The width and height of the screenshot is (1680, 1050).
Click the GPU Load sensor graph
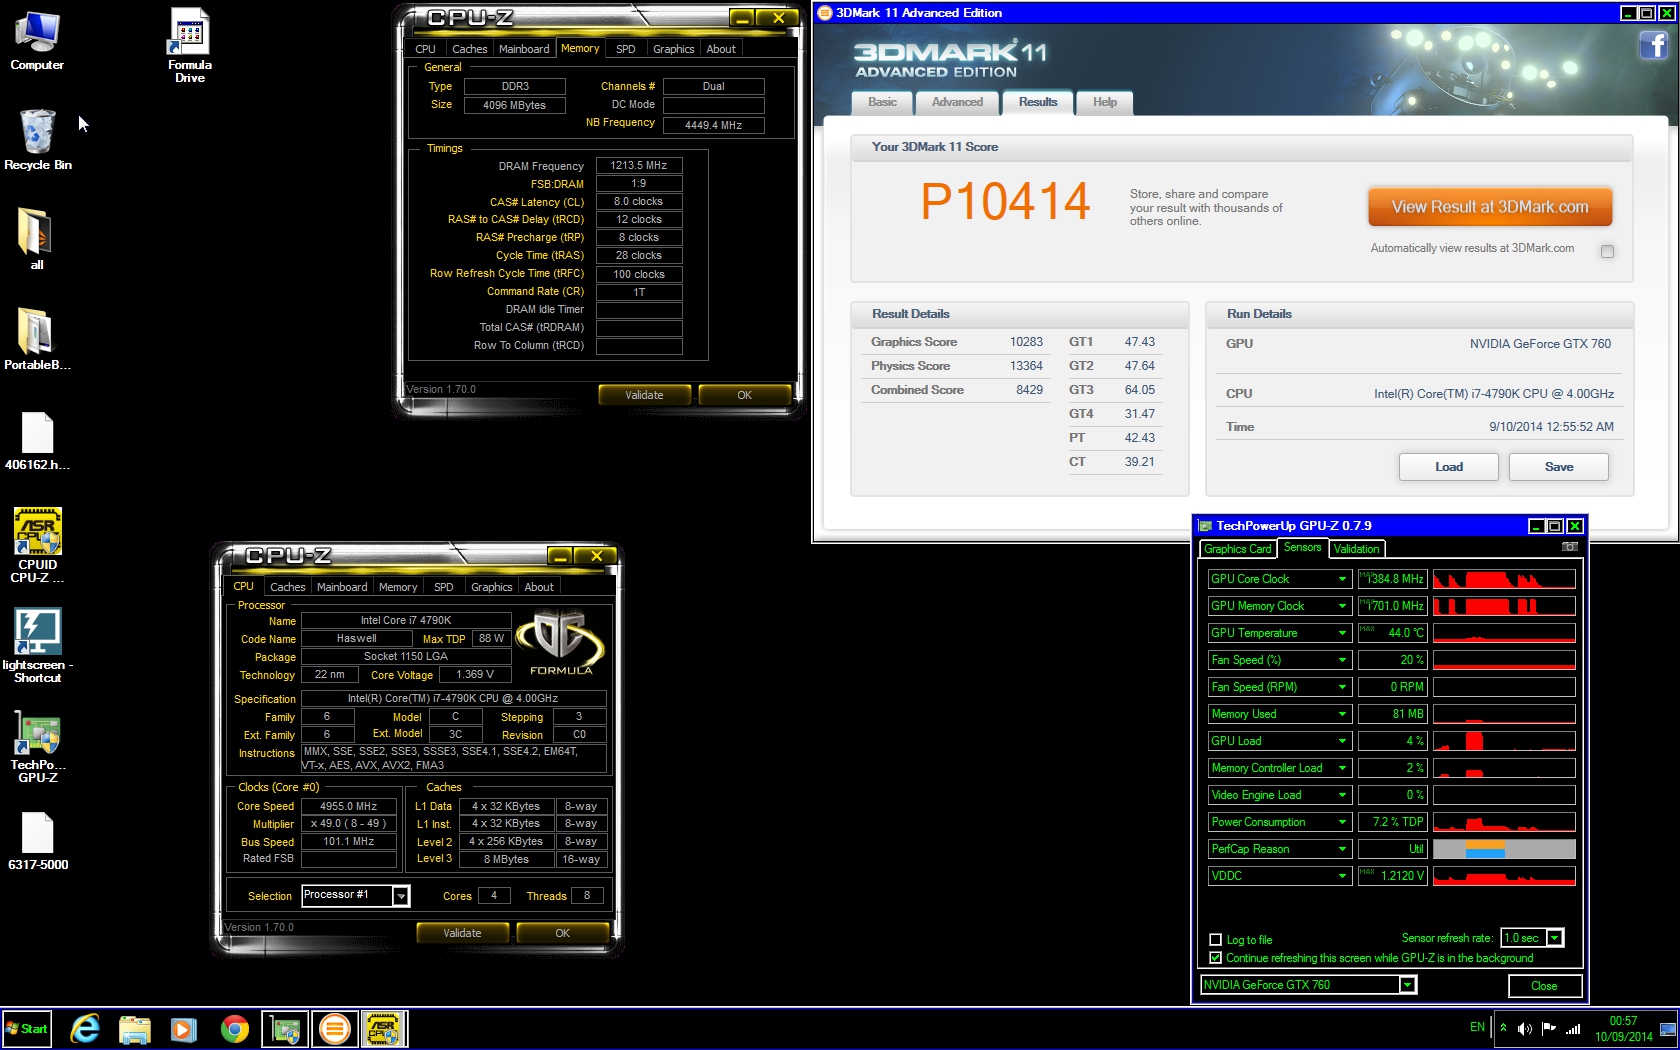1504,741
